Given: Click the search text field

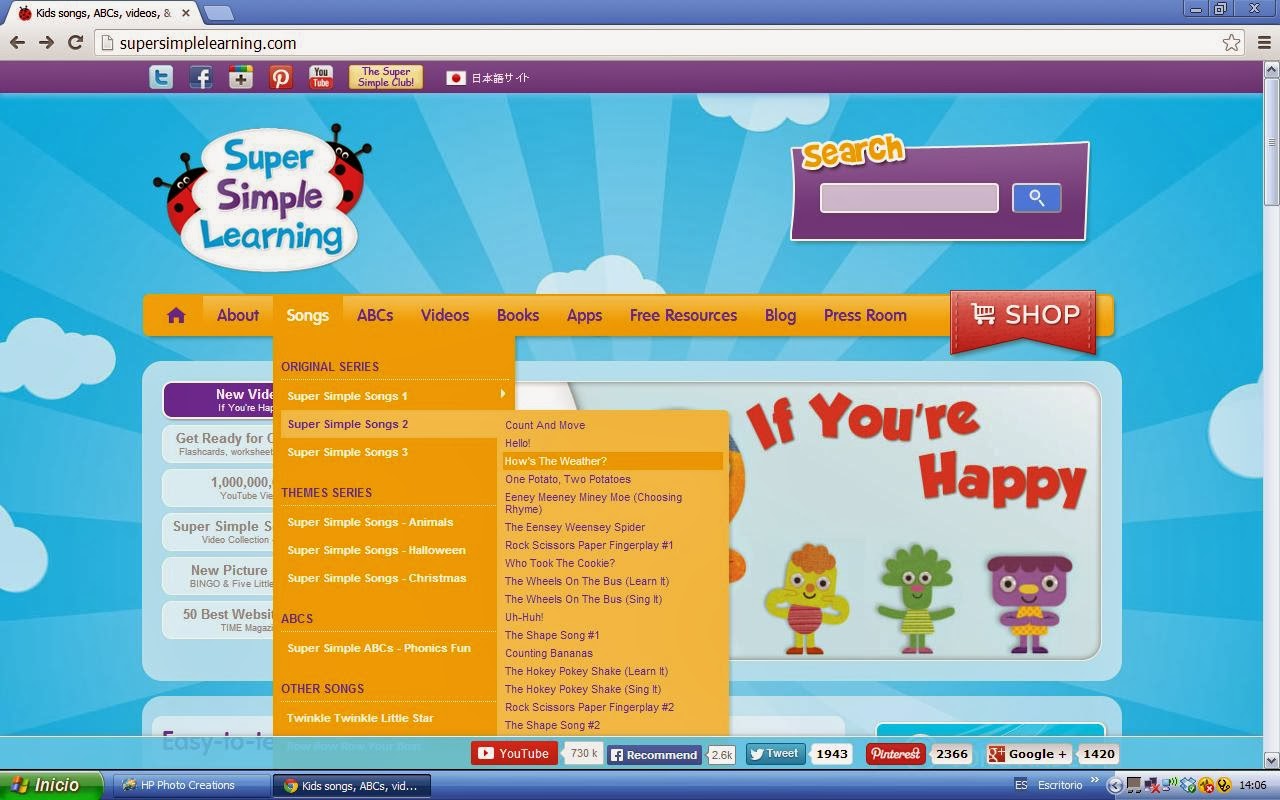Looking at the screenshot, I should coord(909,198).
